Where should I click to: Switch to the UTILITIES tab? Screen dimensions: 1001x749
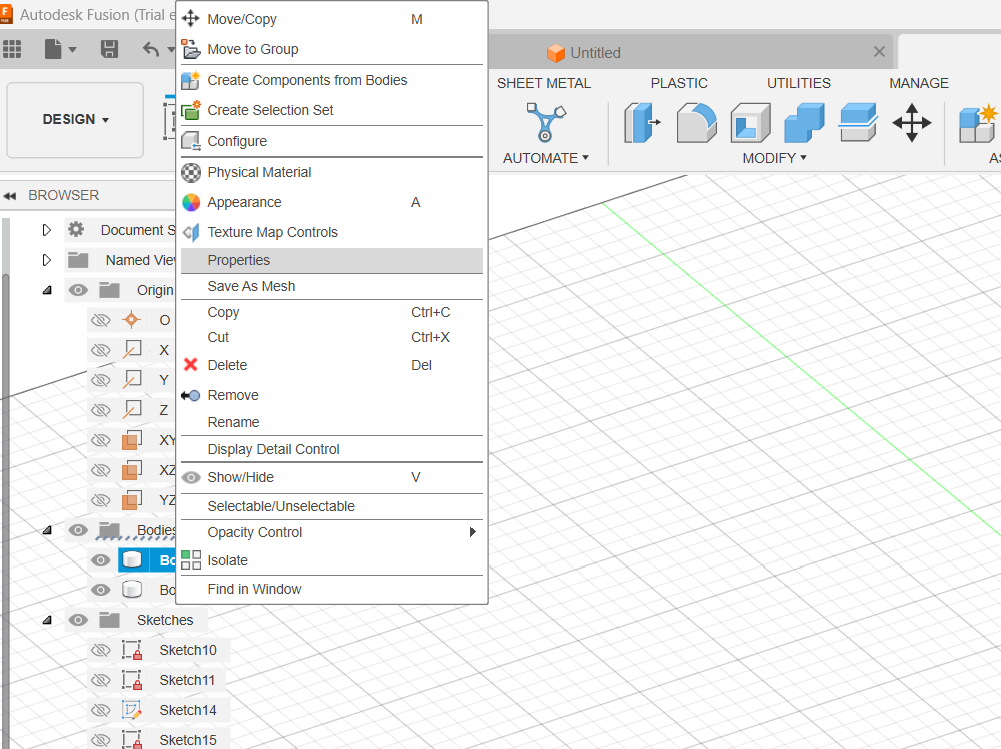799,83
